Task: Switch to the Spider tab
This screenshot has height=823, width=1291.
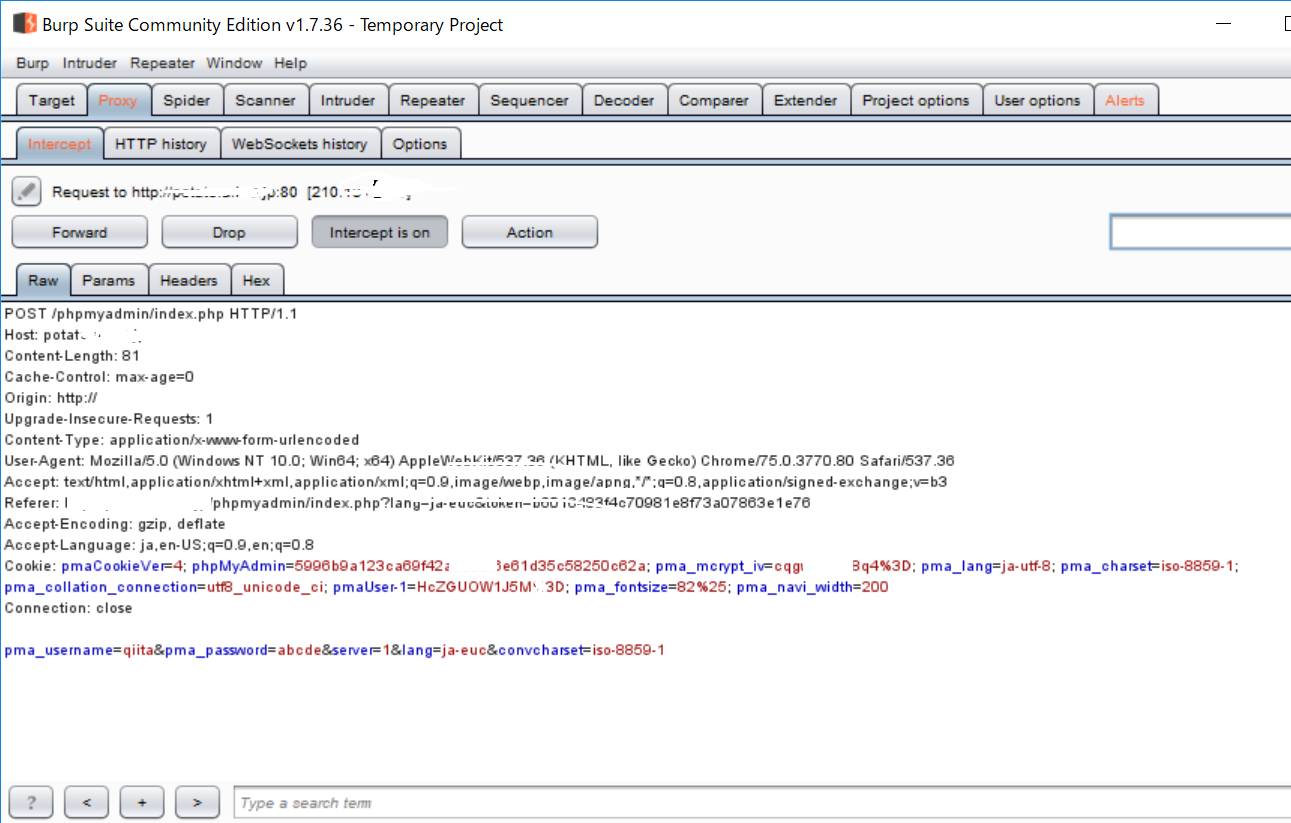Action: [x=187, y=100]
